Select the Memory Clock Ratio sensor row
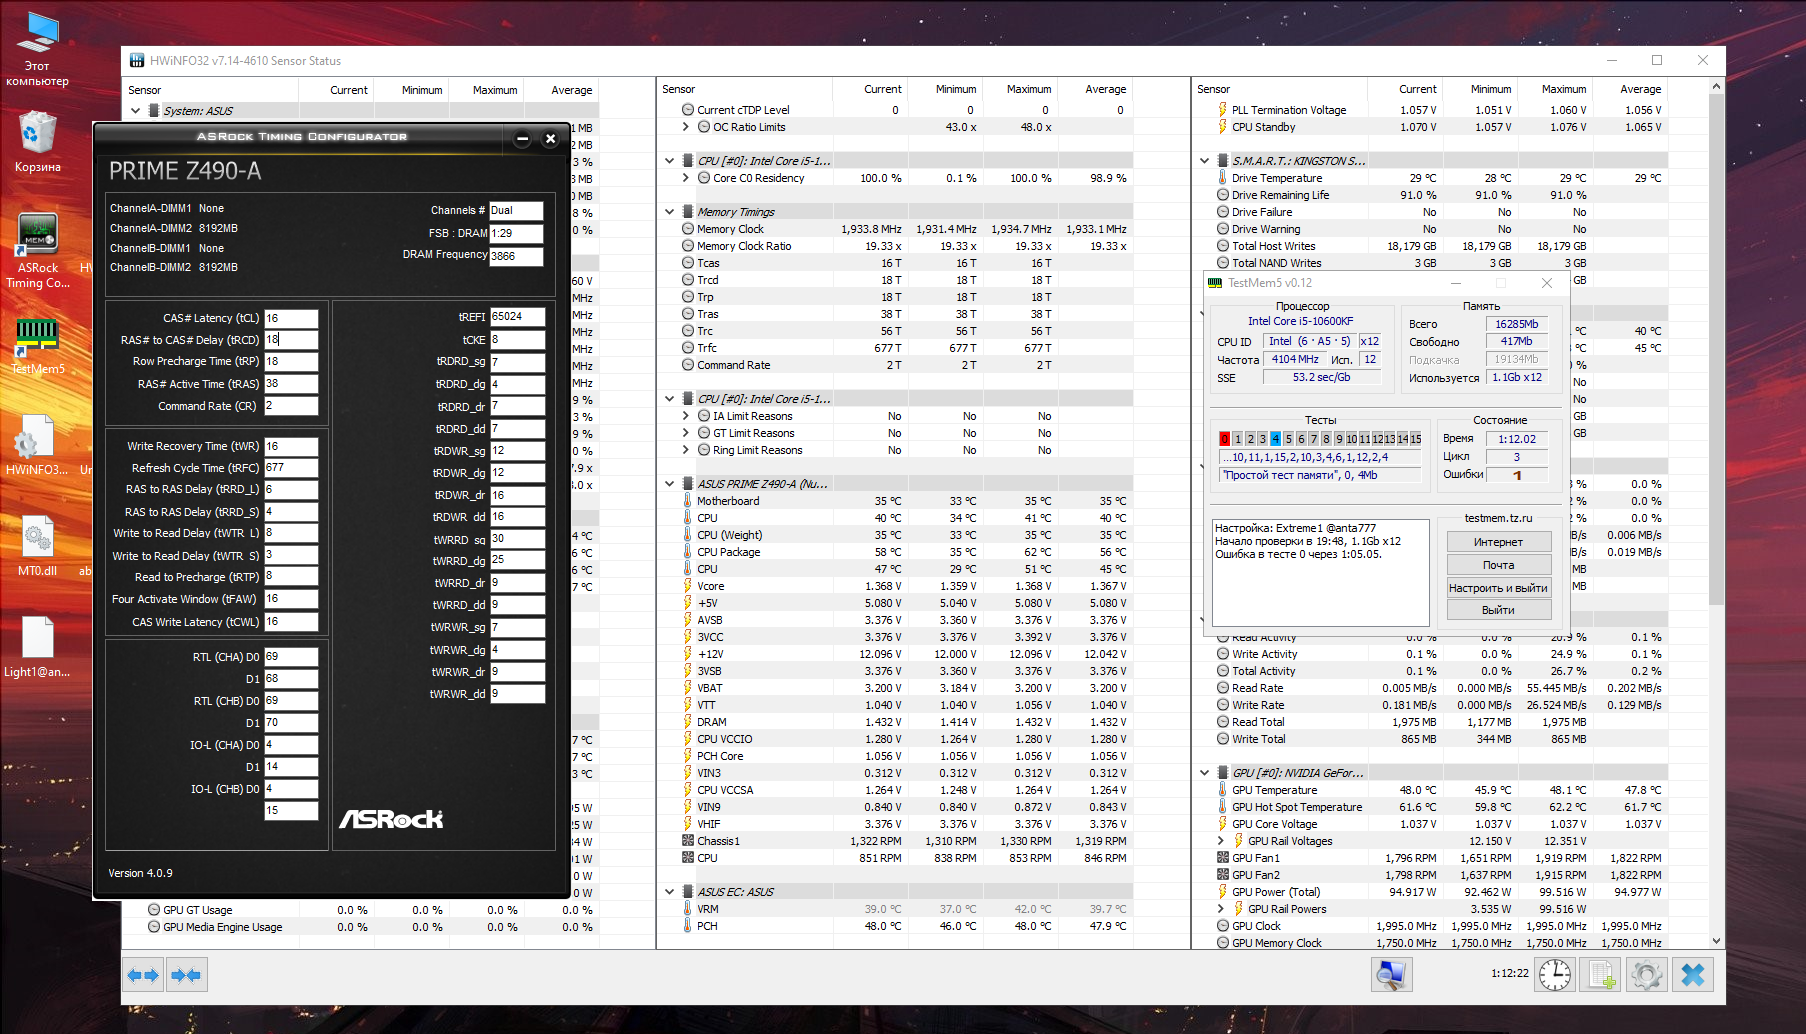 [x=895, y=246]
